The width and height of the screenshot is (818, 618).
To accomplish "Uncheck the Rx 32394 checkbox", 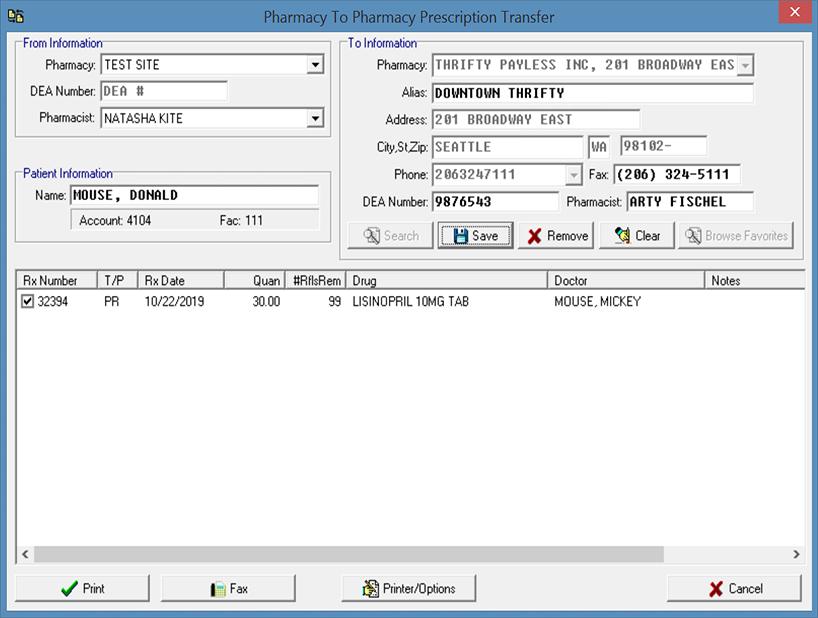I will (28, 301).
